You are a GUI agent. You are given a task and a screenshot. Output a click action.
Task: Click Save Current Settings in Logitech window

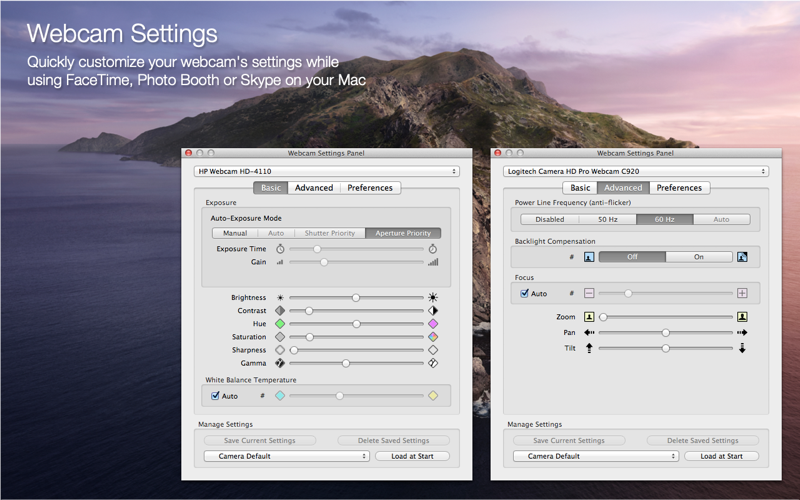coord(569,440)
